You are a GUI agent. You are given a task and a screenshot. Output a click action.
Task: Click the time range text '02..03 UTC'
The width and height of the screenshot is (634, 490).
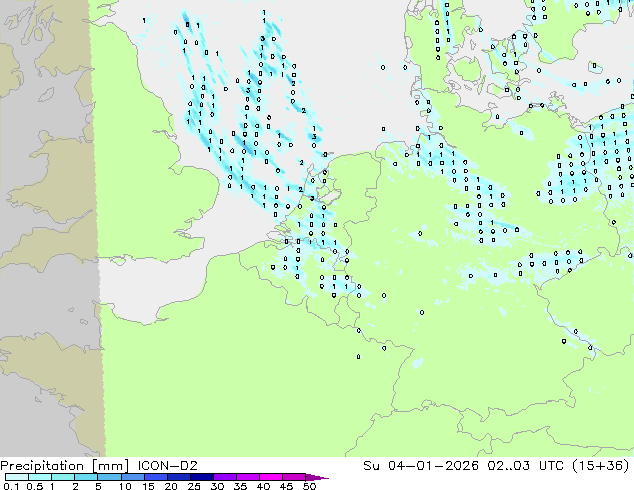click(525, 466)
